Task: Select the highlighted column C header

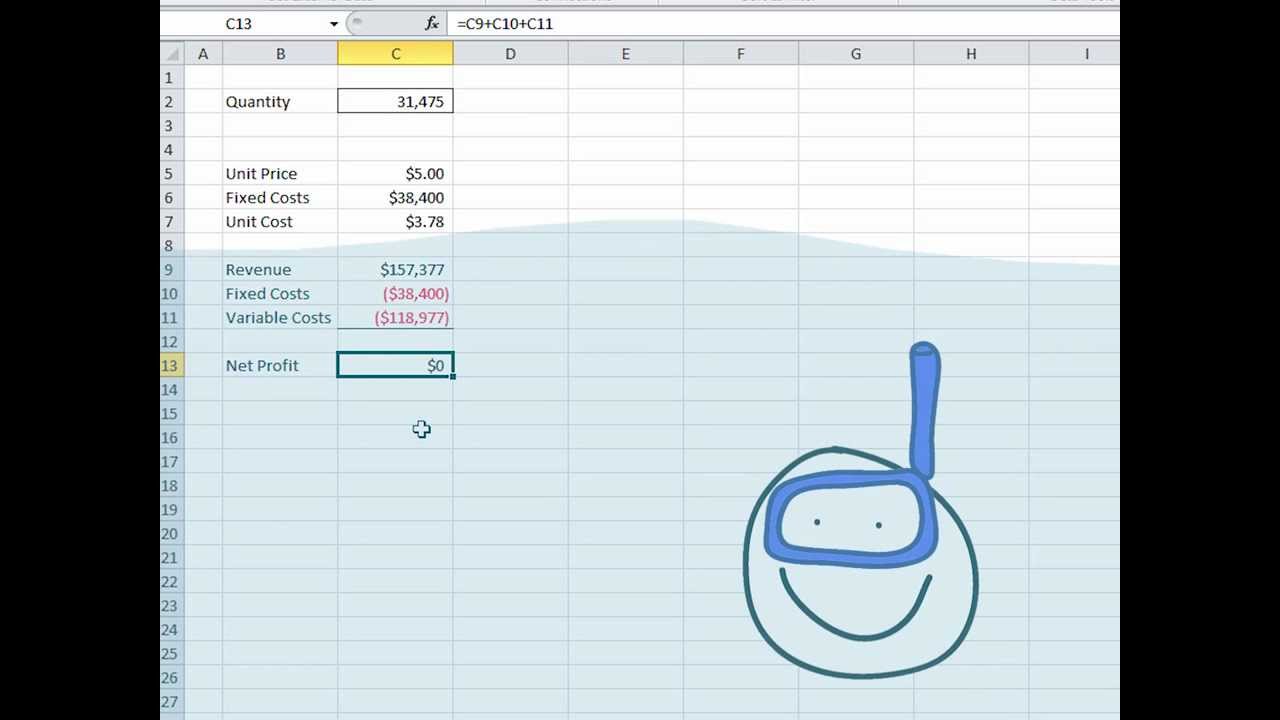Action: coord(395,54)
